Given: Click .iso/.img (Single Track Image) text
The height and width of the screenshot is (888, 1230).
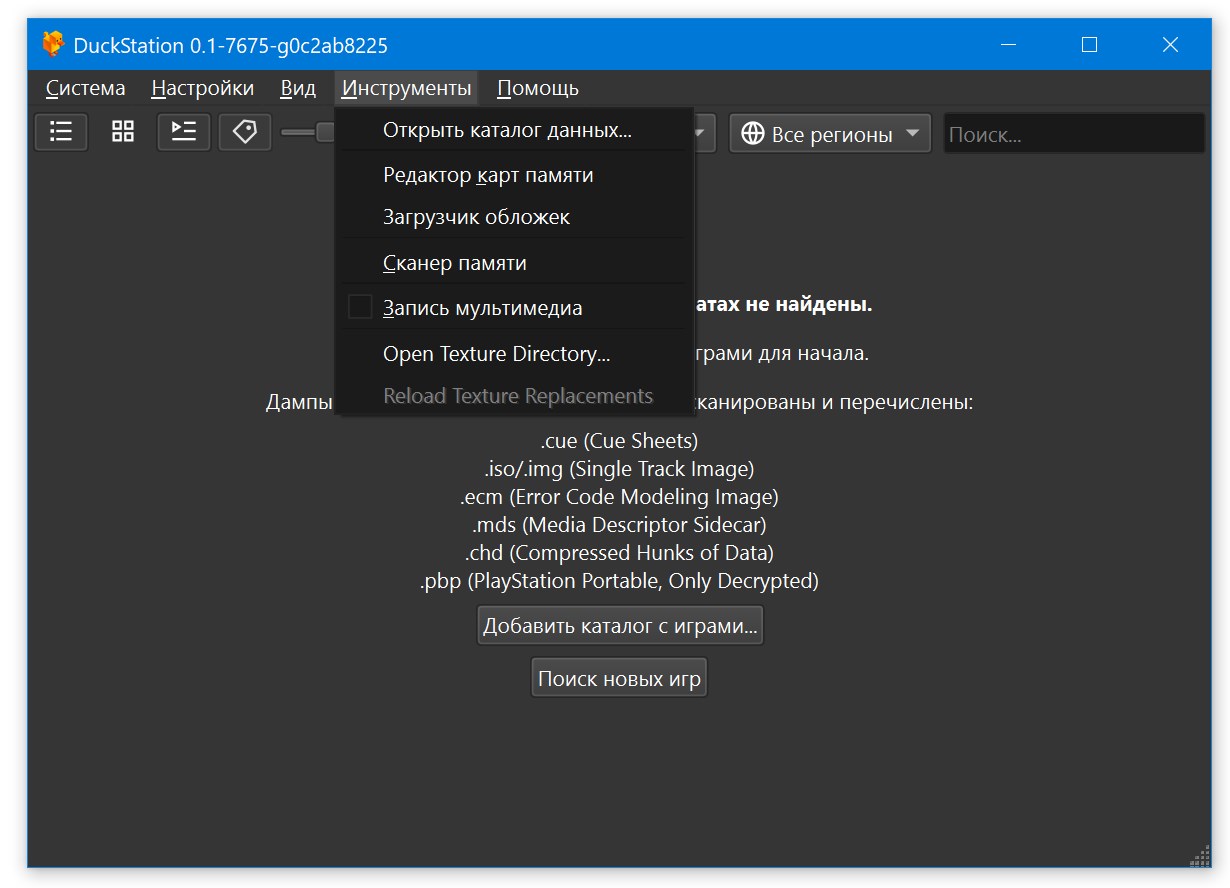Looking at the screenshot, I should pos(620,468).
